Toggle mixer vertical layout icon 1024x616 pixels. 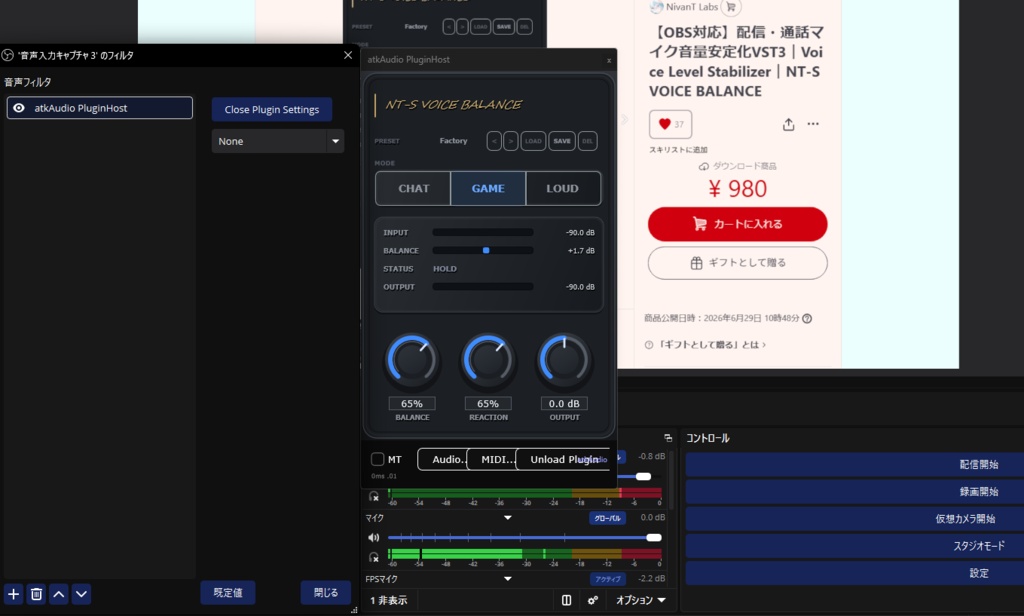pyautogui.click(x=566, y=600)
